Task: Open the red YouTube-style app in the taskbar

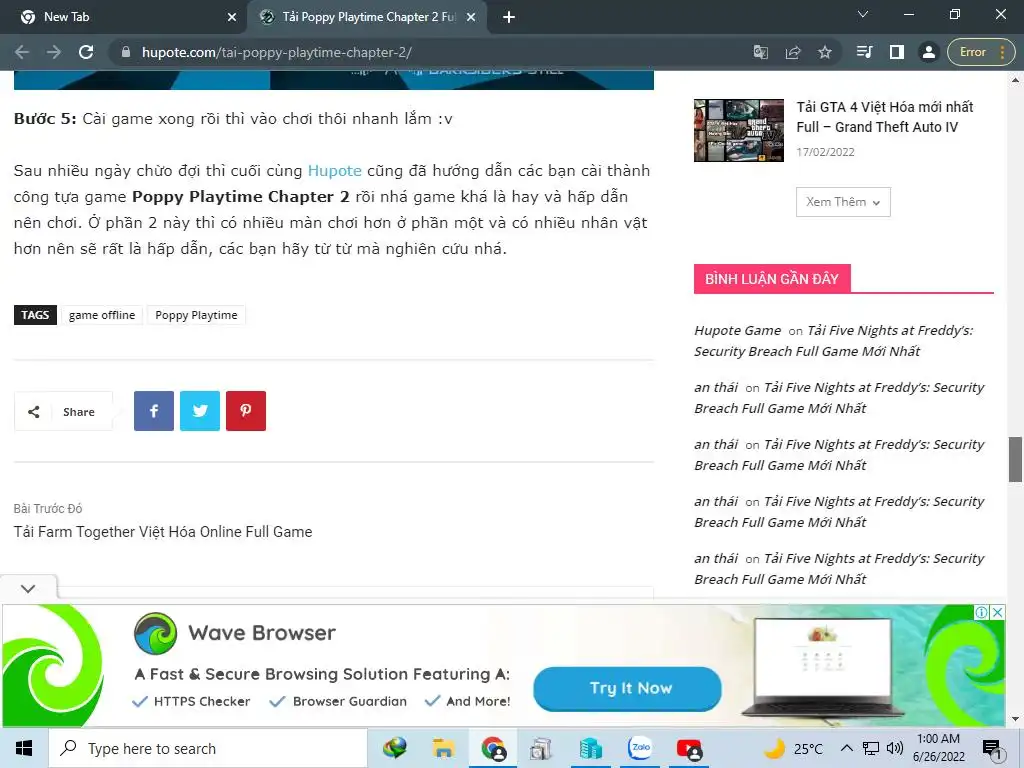Action: tap(689, 748)
